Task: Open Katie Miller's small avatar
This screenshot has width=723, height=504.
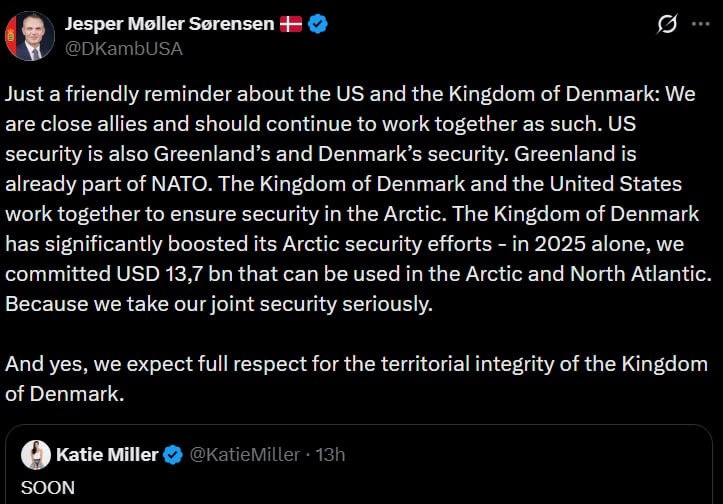Action: click(x=37, y=455)
